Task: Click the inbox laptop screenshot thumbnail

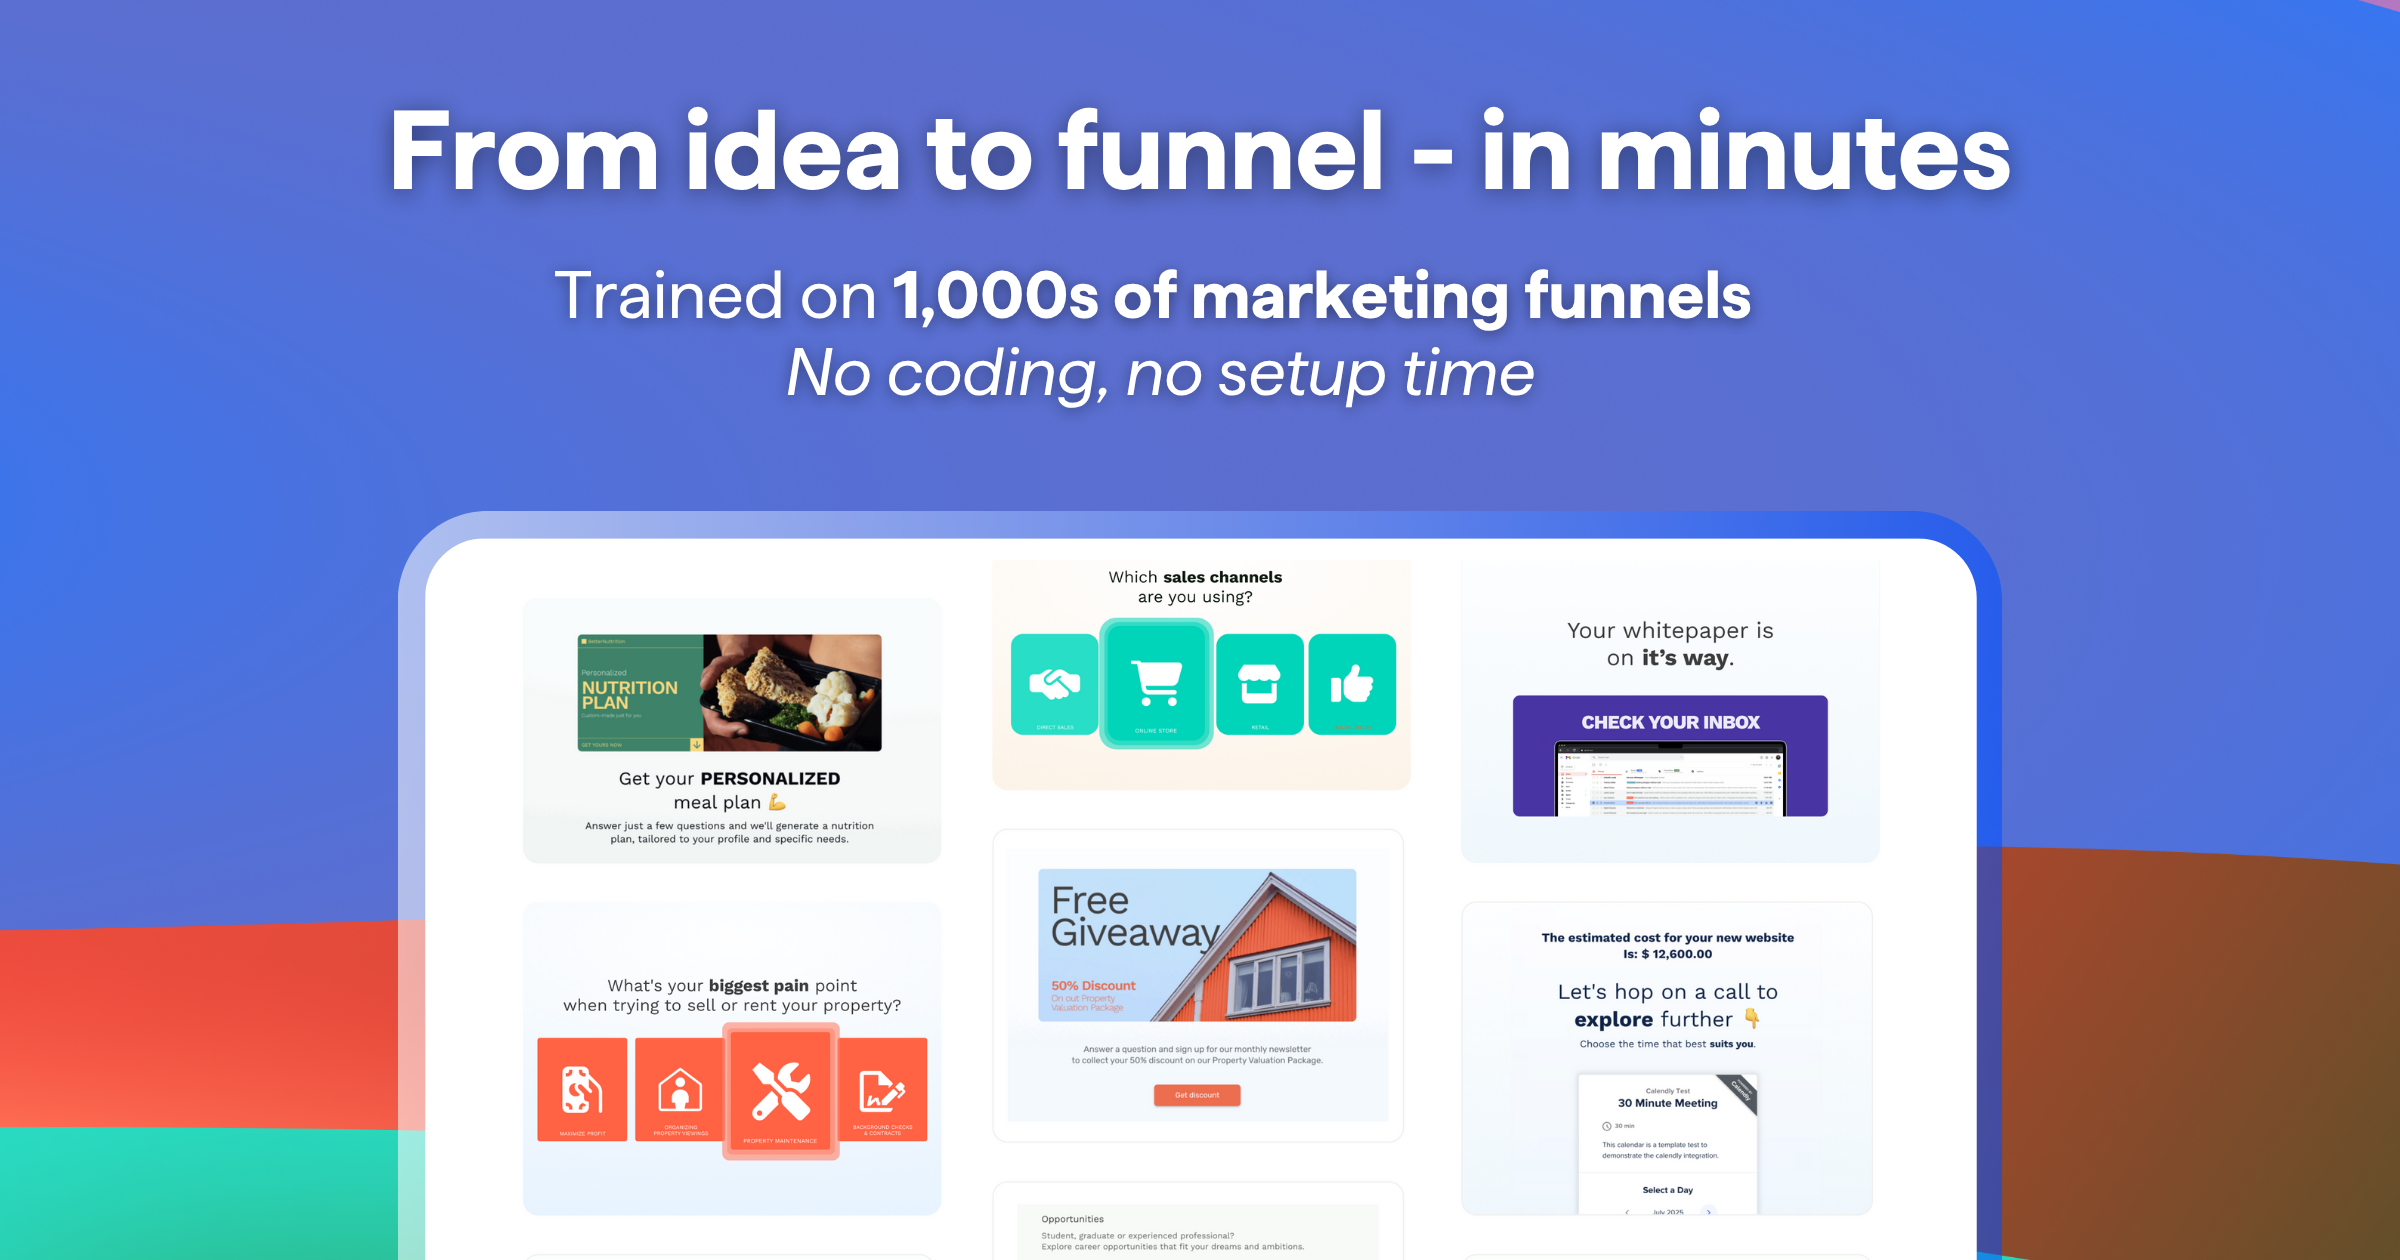Action: click(1670, 779)
